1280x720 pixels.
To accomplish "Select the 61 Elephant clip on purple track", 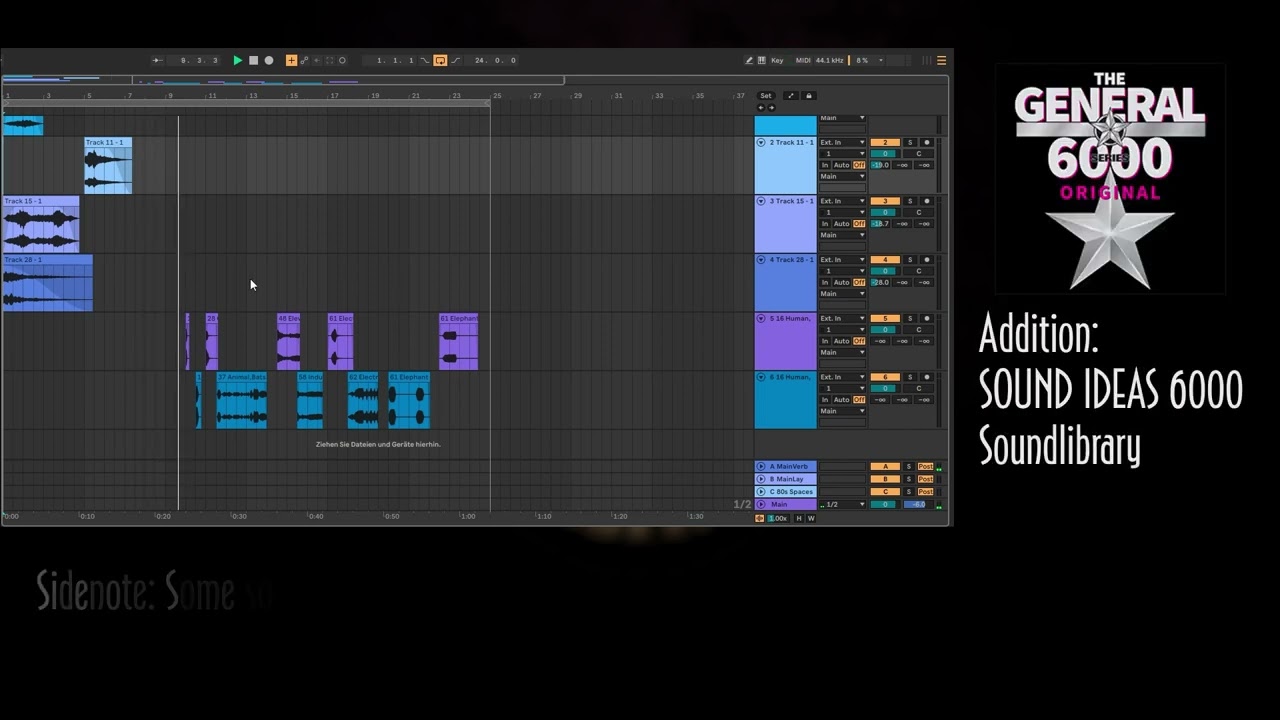I will (x=459, y=342).
